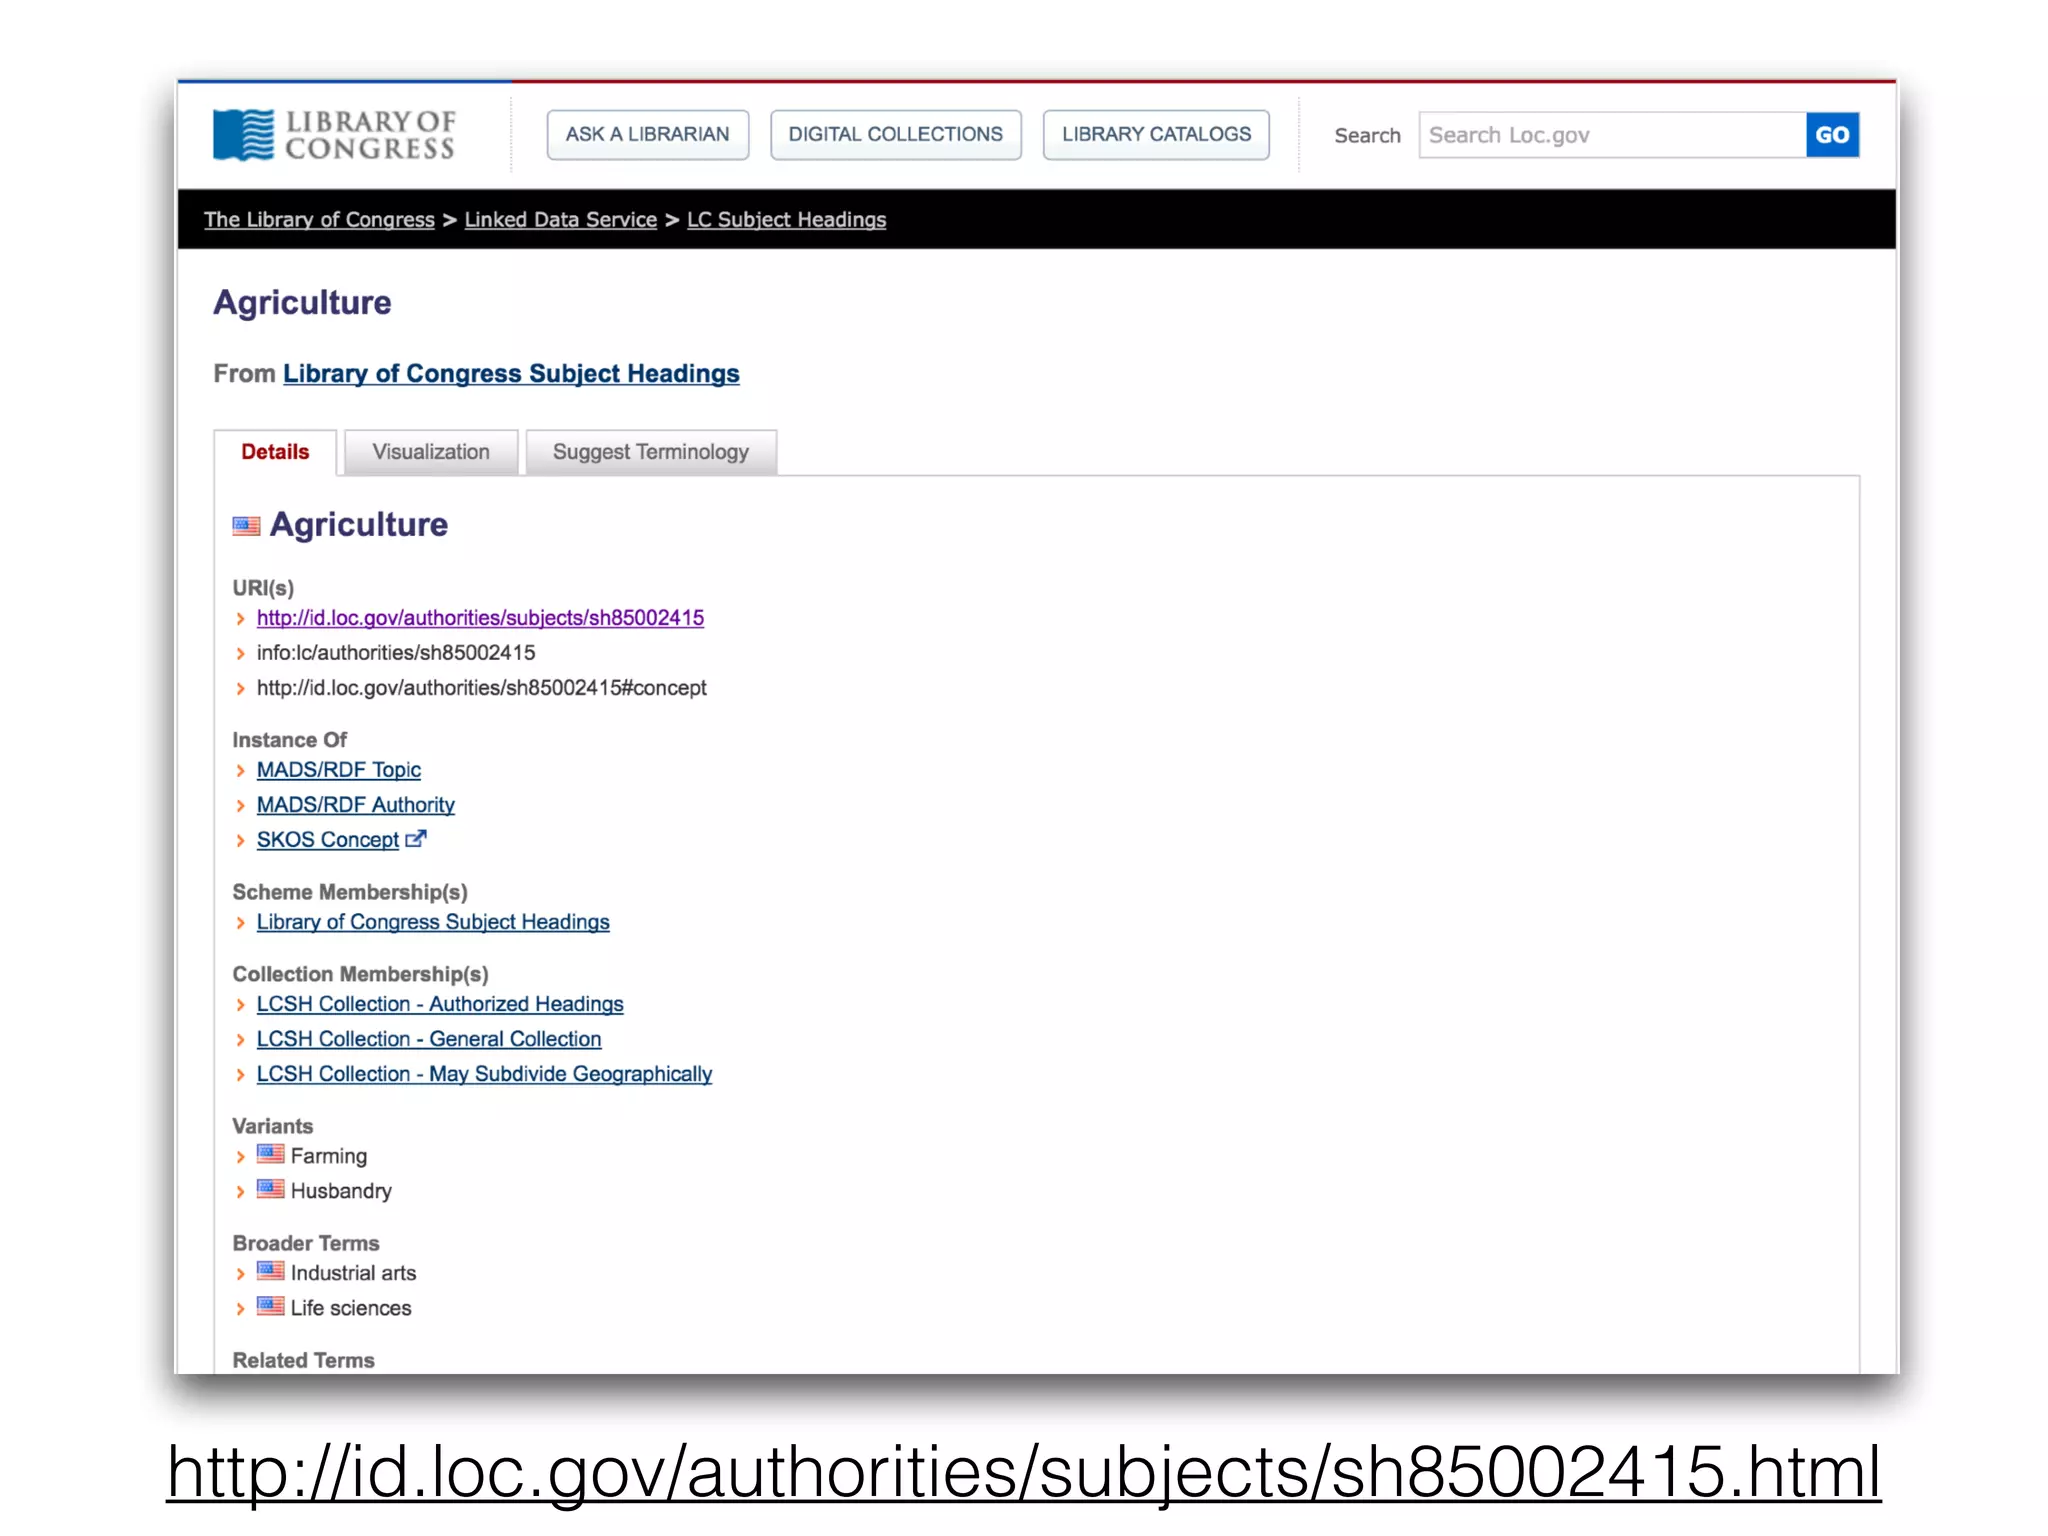The image size is (2048, 1536).
Task: Open the LC Subject Headings breadcrumb link
Action: point(787,220)
